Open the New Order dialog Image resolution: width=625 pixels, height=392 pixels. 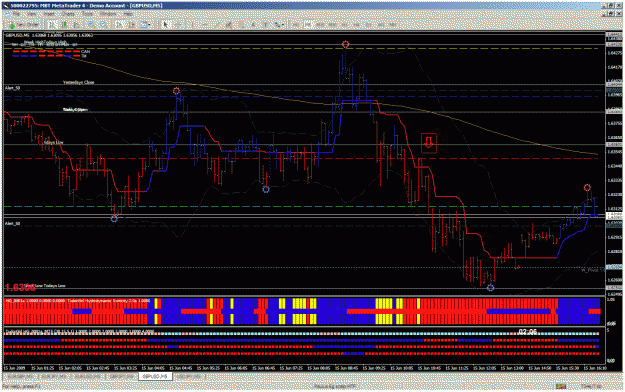point(24,25)
